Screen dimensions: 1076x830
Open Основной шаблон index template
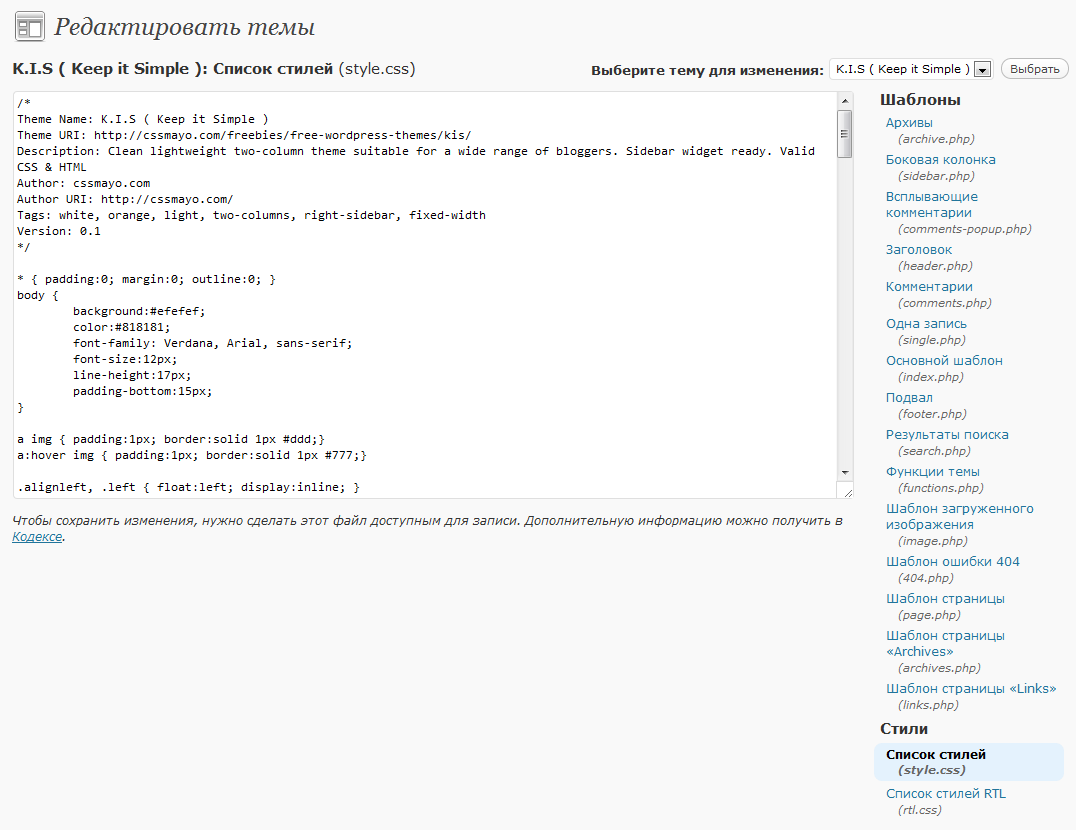point(944,361)
